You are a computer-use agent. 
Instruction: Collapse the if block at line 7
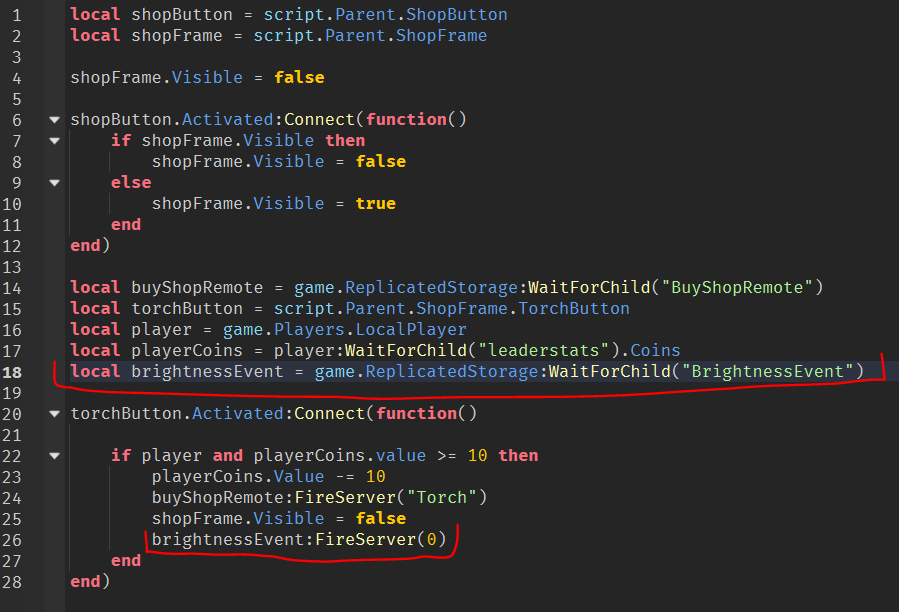point(54,141)
